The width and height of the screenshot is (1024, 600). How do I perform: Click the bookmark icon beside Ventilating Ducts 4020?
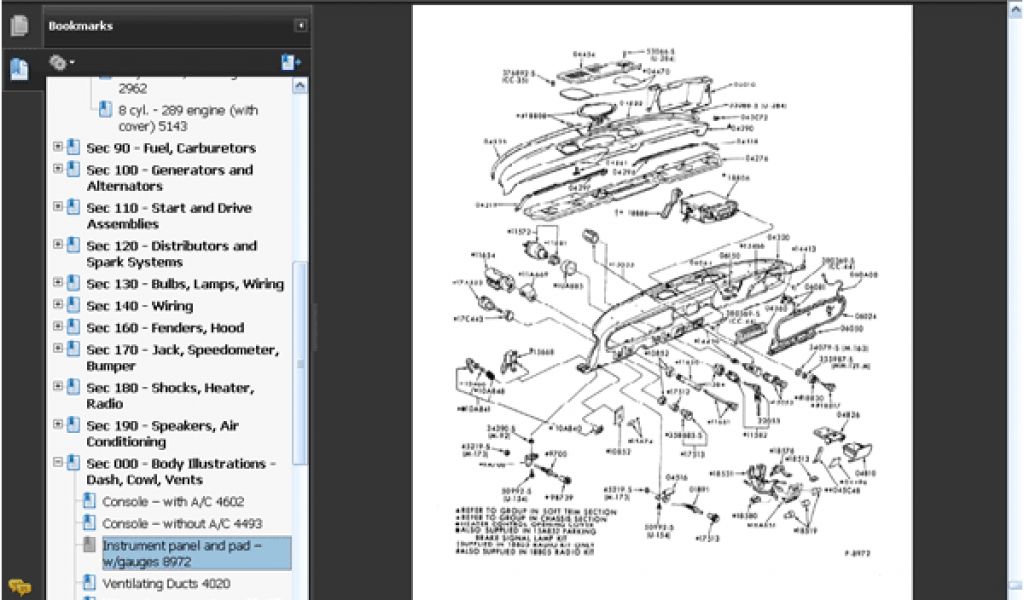coord(89,584)
